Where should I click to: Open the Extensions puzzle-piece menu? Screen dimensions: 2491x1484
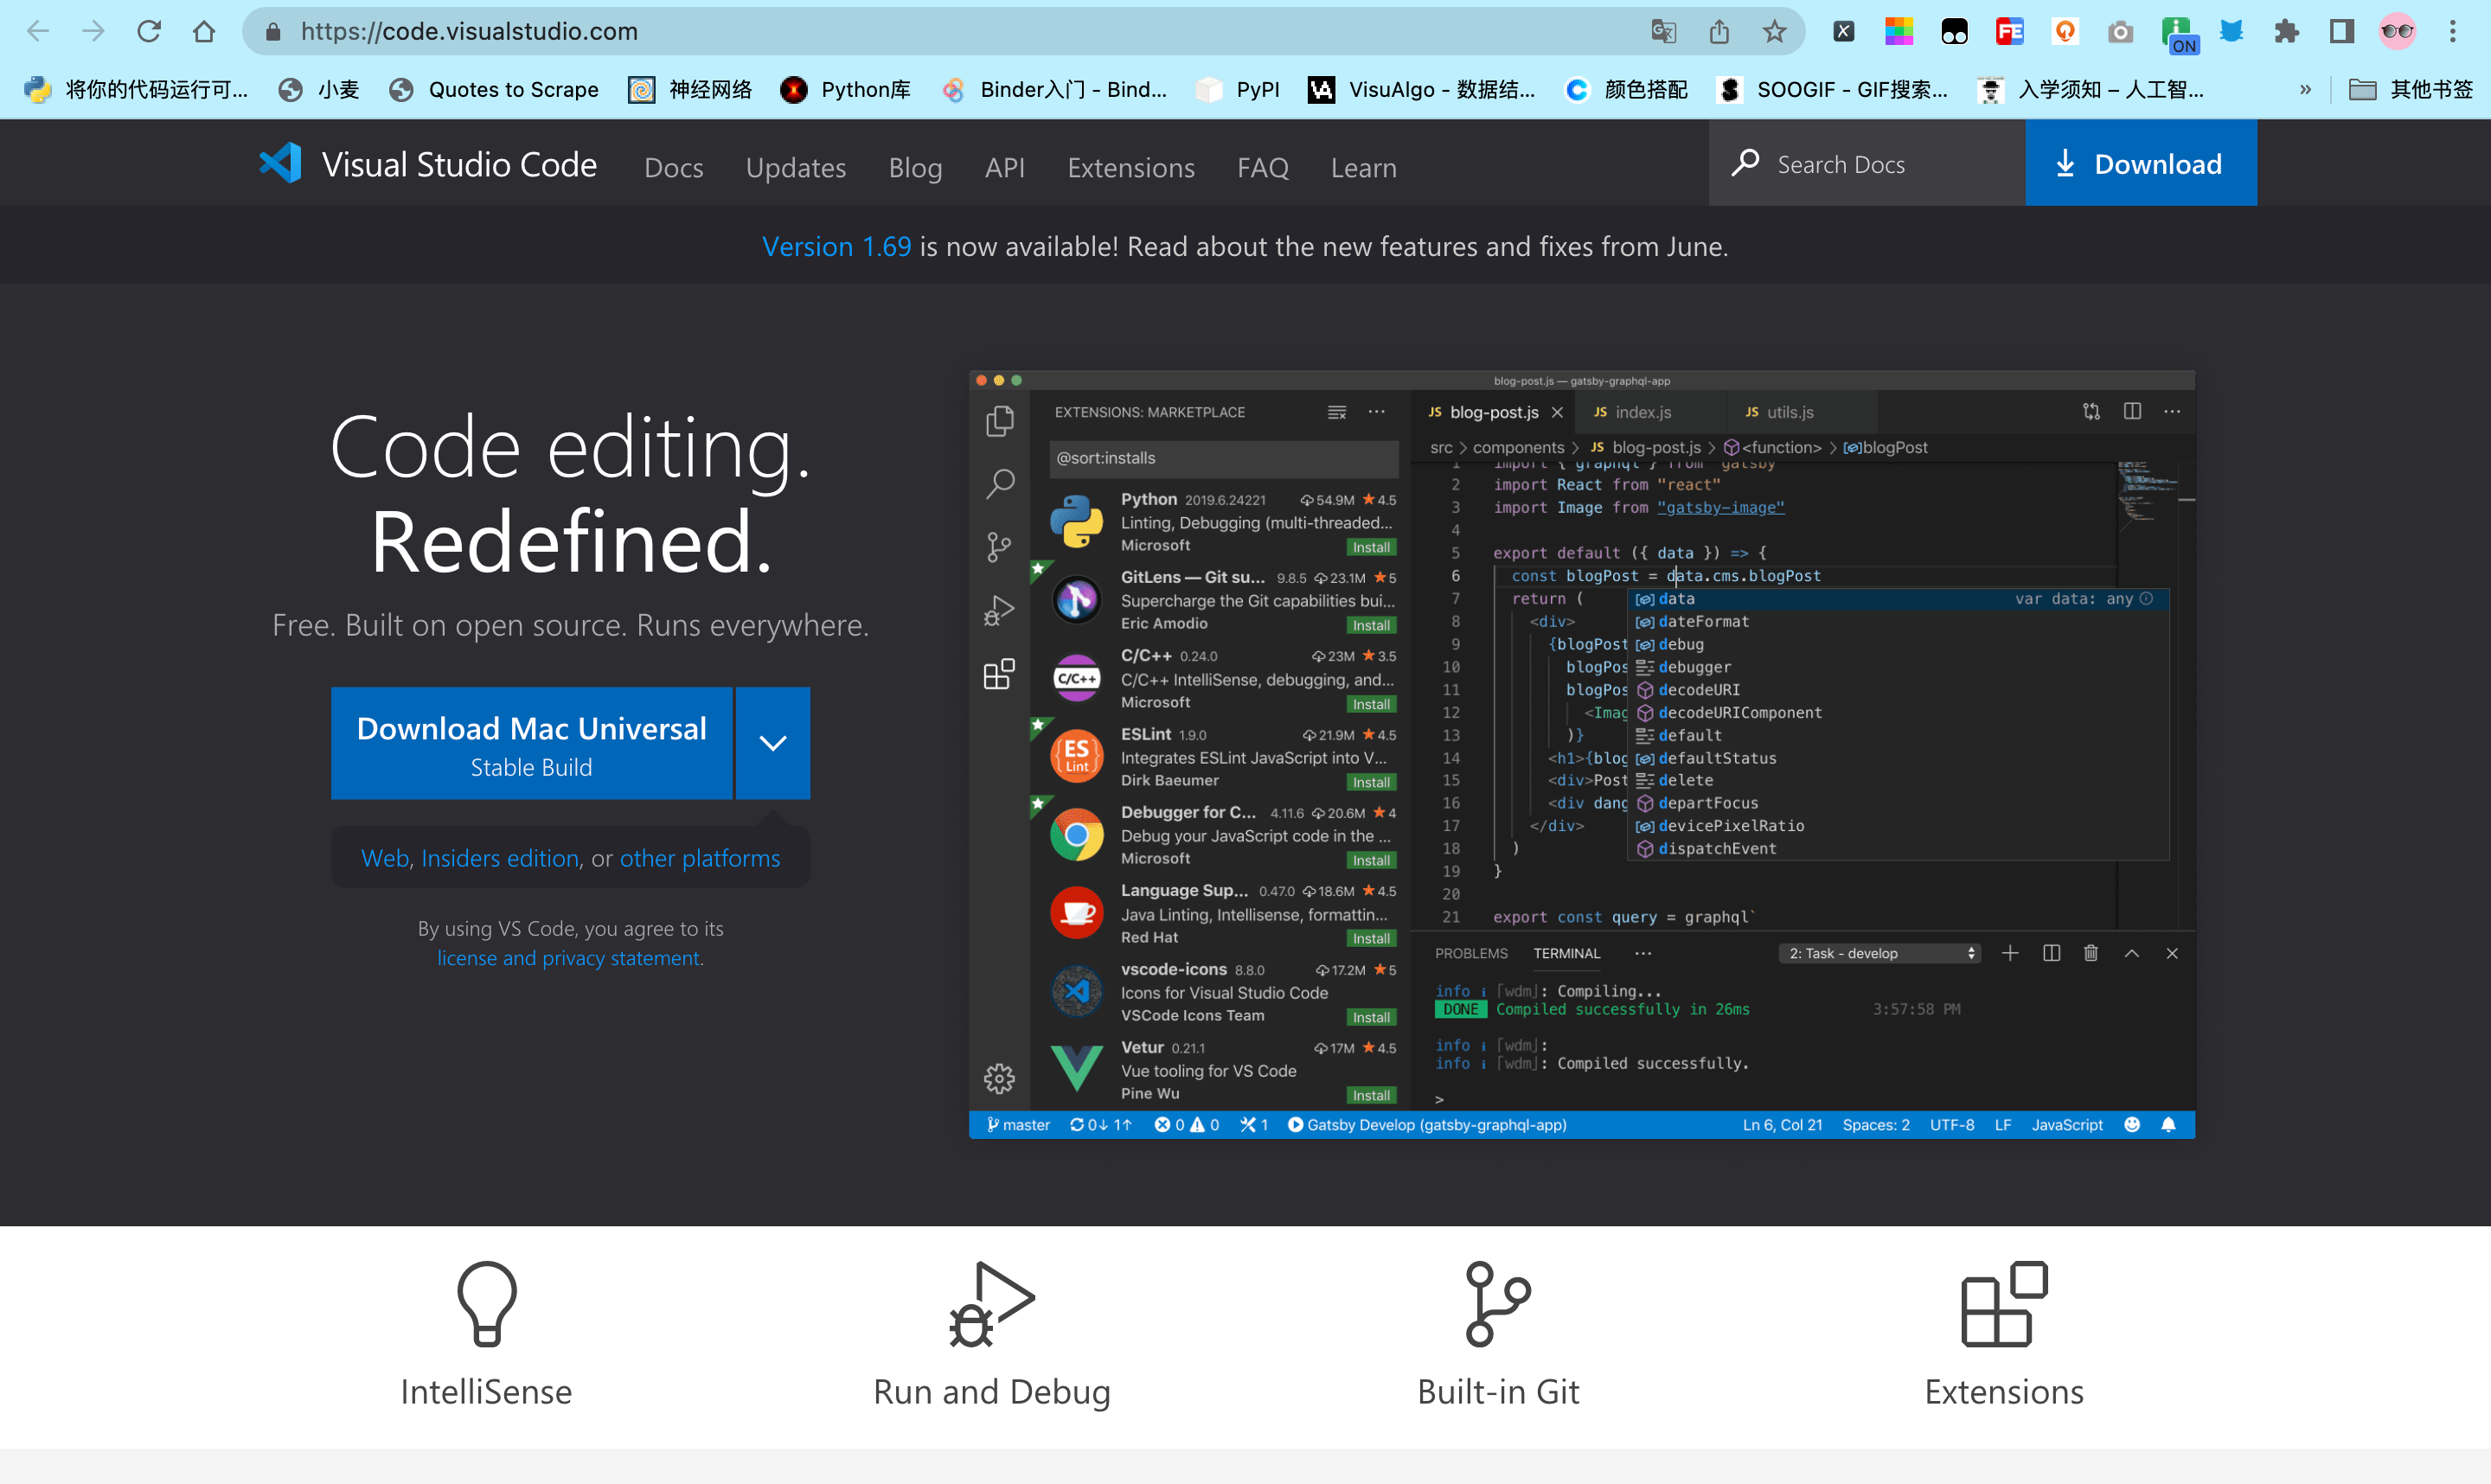2286,32
